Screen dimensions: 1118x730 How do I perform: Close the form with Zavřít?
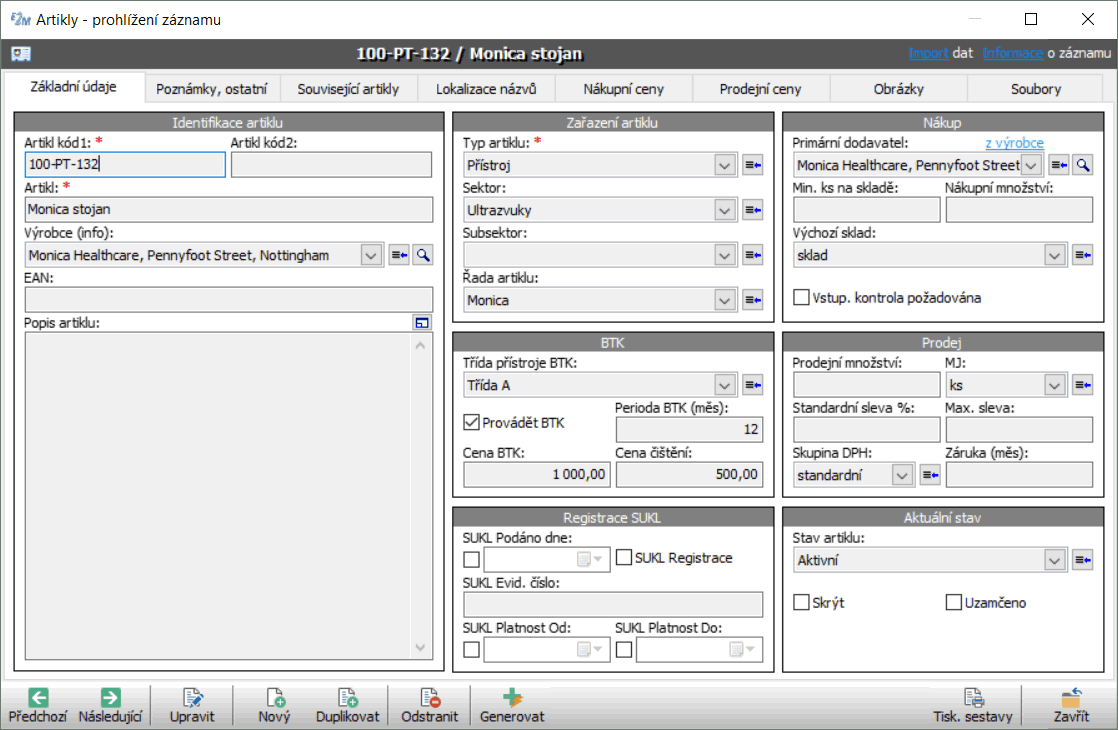[1071, 706]
